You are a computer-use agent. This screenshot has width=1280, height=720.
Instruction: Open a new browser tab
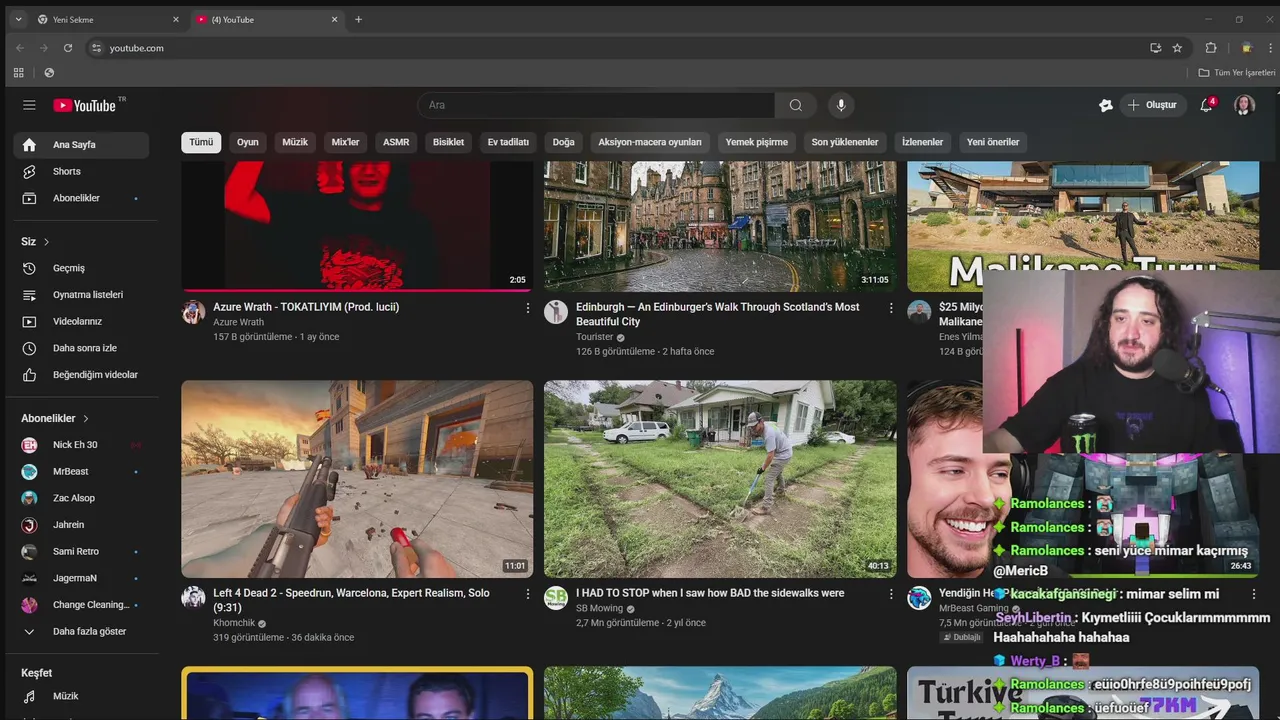click(358, 20)
